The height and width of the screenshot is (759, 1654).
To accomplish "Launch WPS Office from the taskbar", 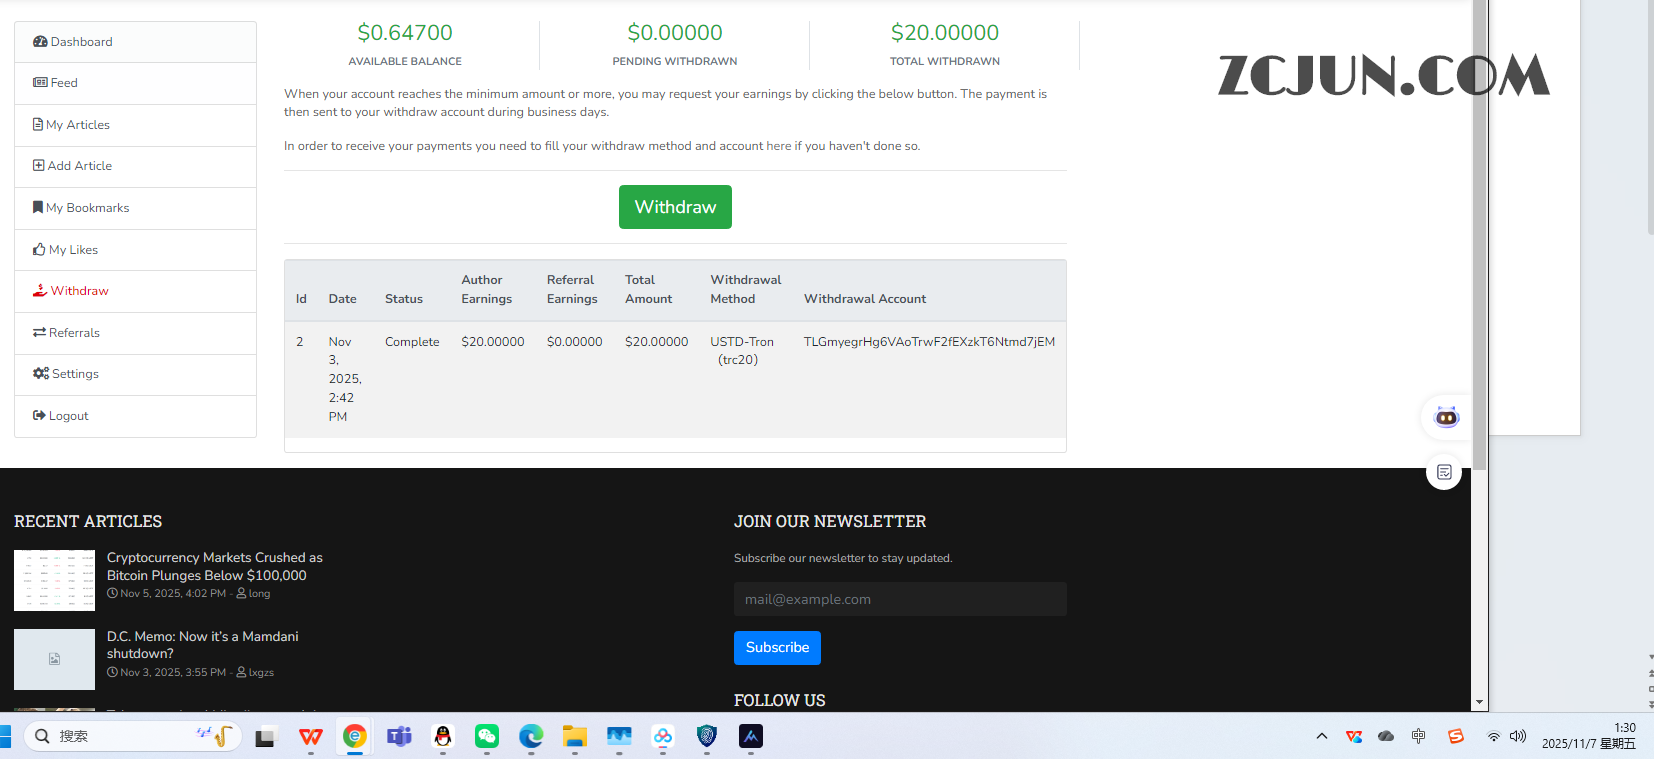I will (311, 737).
